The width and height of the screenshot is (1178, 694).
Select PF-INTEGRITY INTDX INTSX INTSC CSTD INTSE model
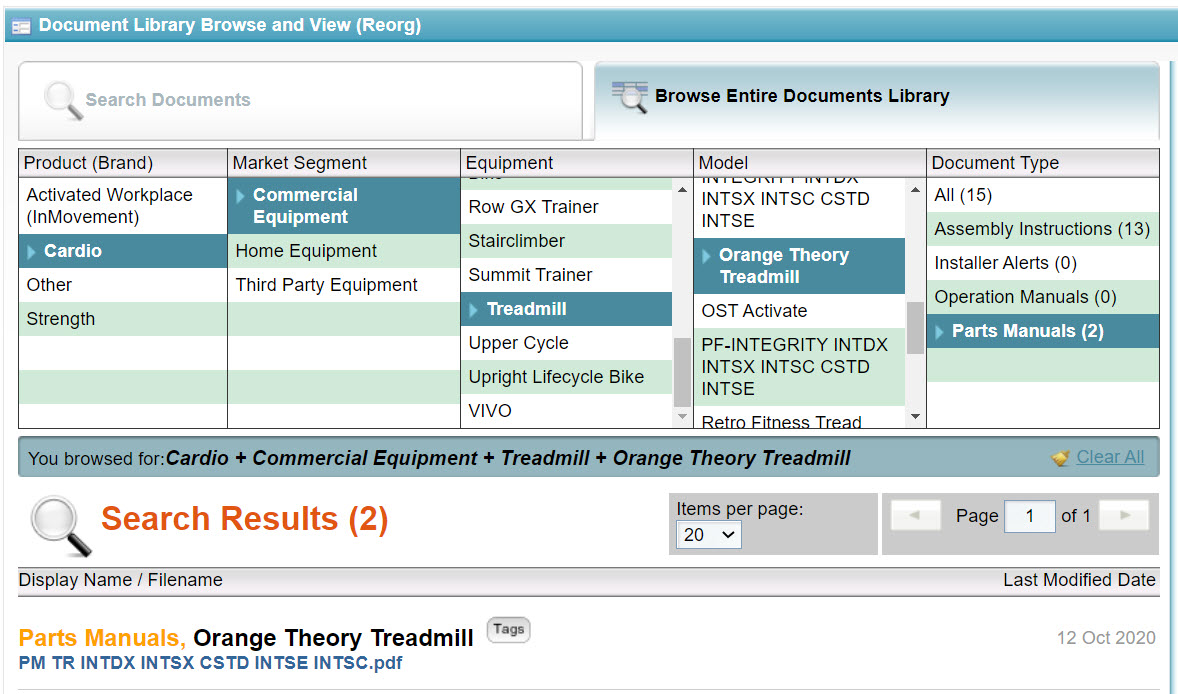click(x=799, y=367)
